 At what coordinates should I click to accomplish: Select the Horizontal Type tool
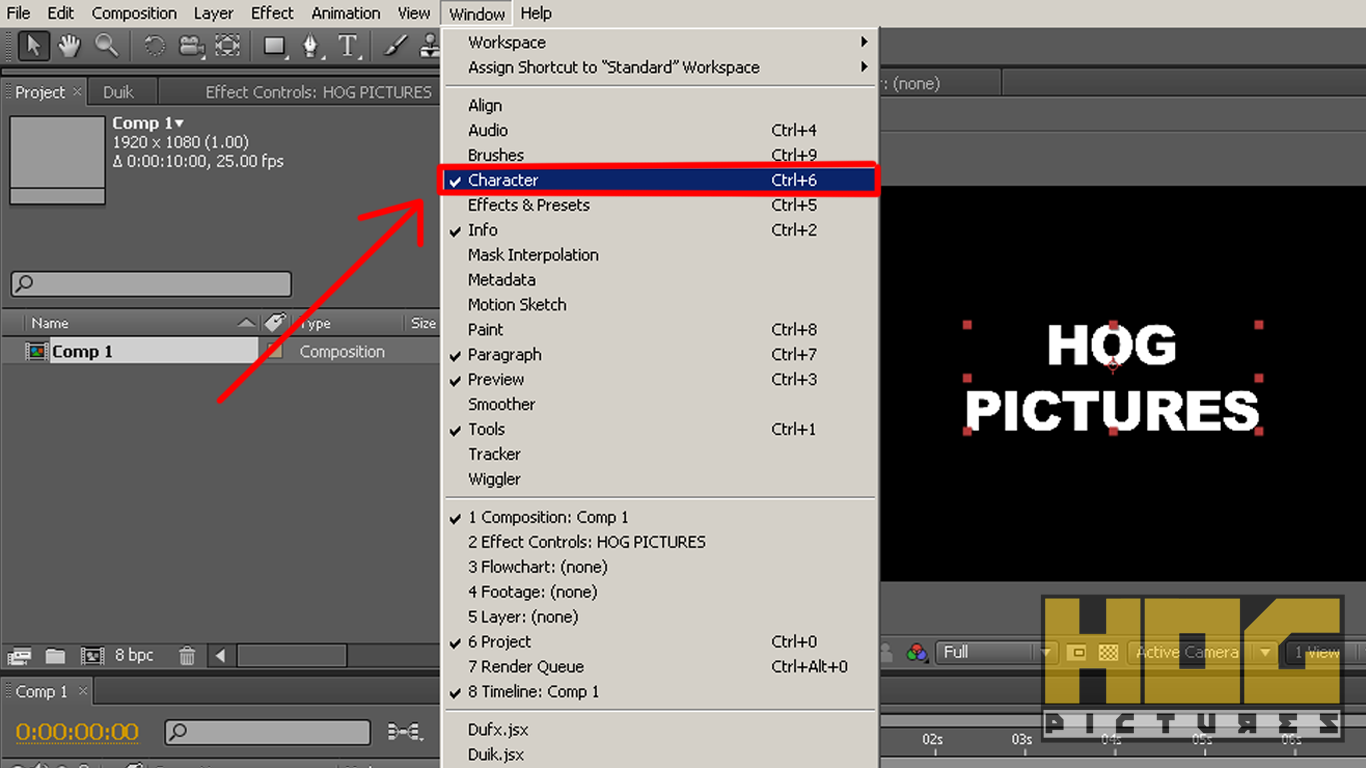coord(348,45)
